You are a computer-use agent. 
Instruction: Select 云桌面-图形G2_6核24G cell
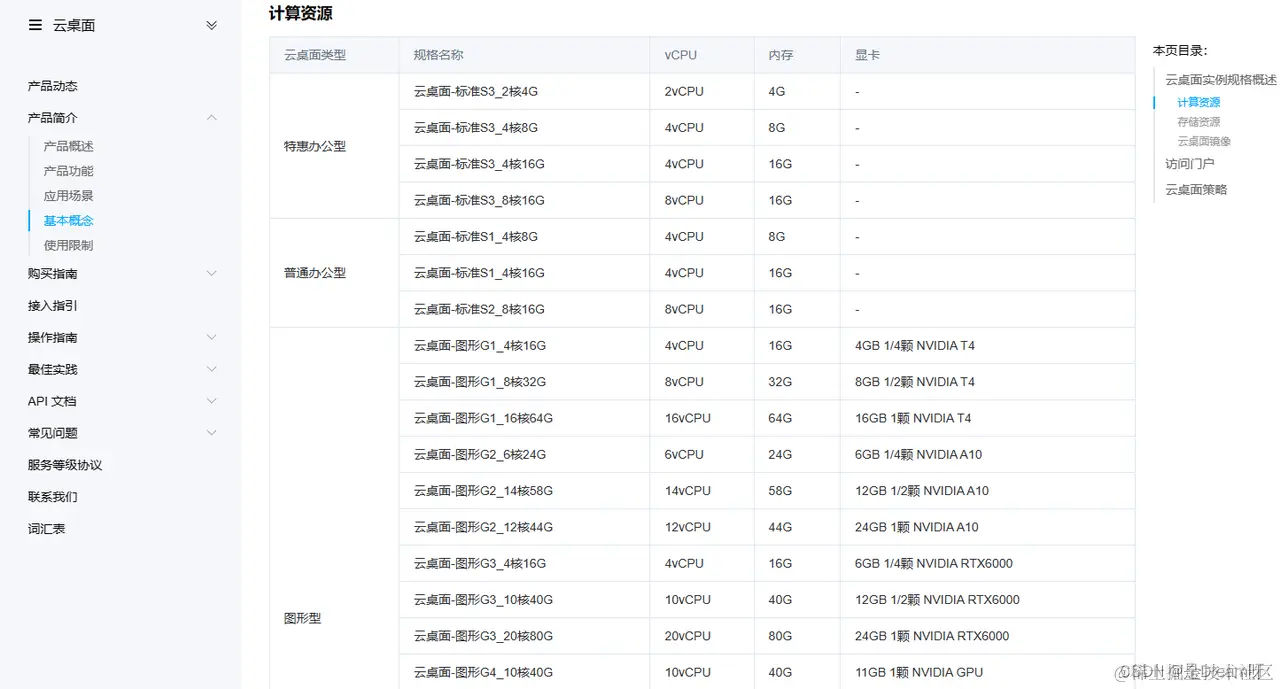point(525,454)
